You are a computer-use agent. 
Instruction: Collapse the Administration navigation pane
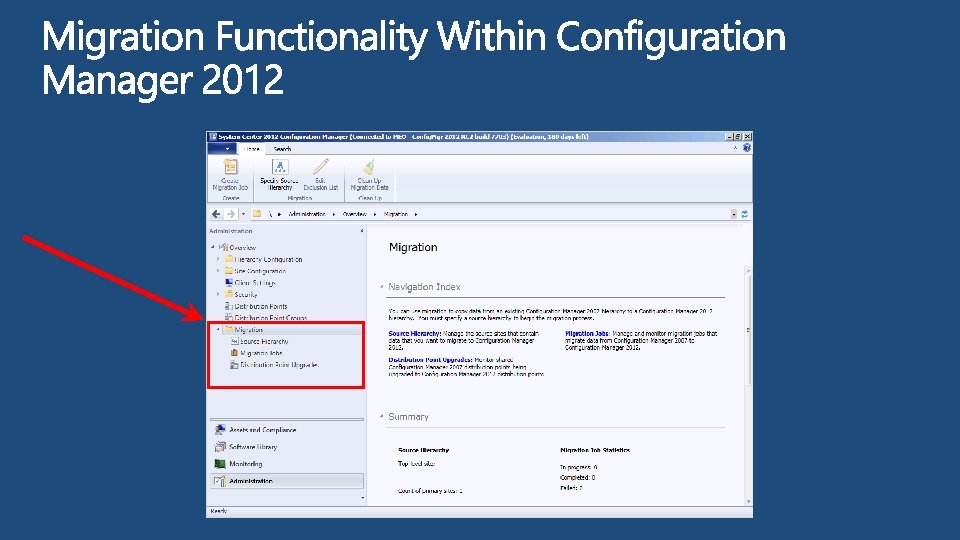[x=362, y=231]
